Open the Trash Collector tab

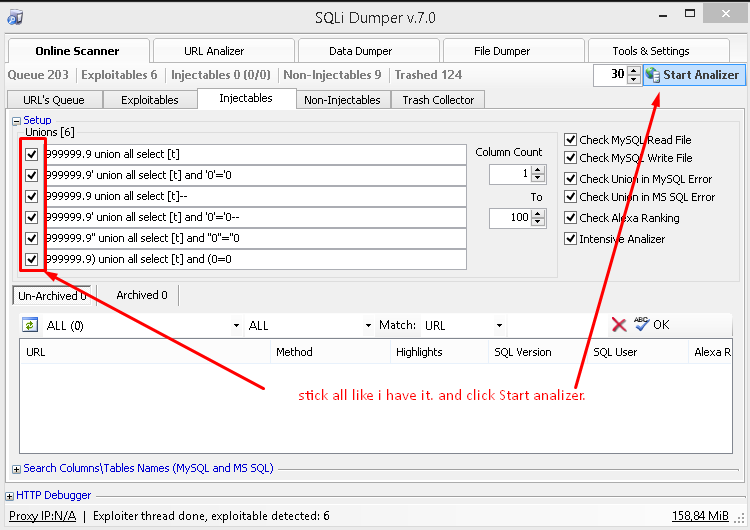[x=438, y=100]
